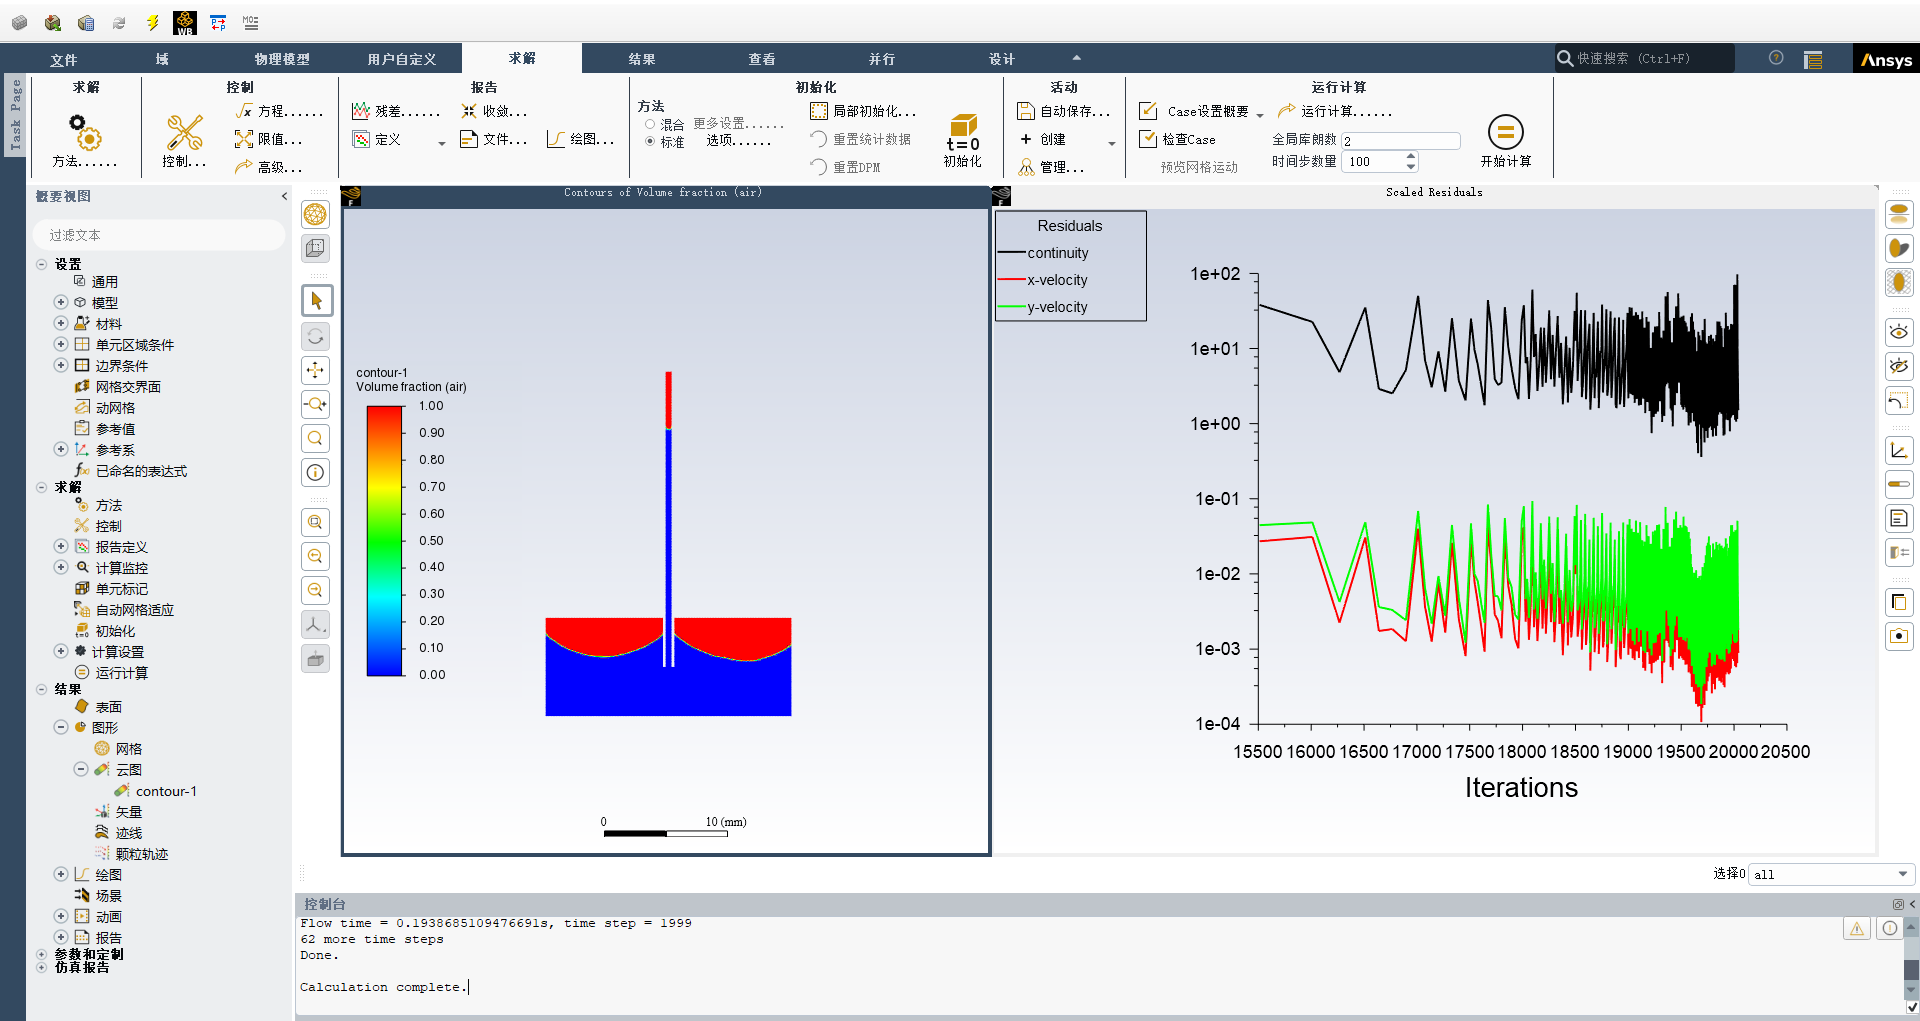Viewport: 1920px width, 1021px height.
Task: Open solution Controls (控制) wrench icon
Action: (x=184, y=140)
